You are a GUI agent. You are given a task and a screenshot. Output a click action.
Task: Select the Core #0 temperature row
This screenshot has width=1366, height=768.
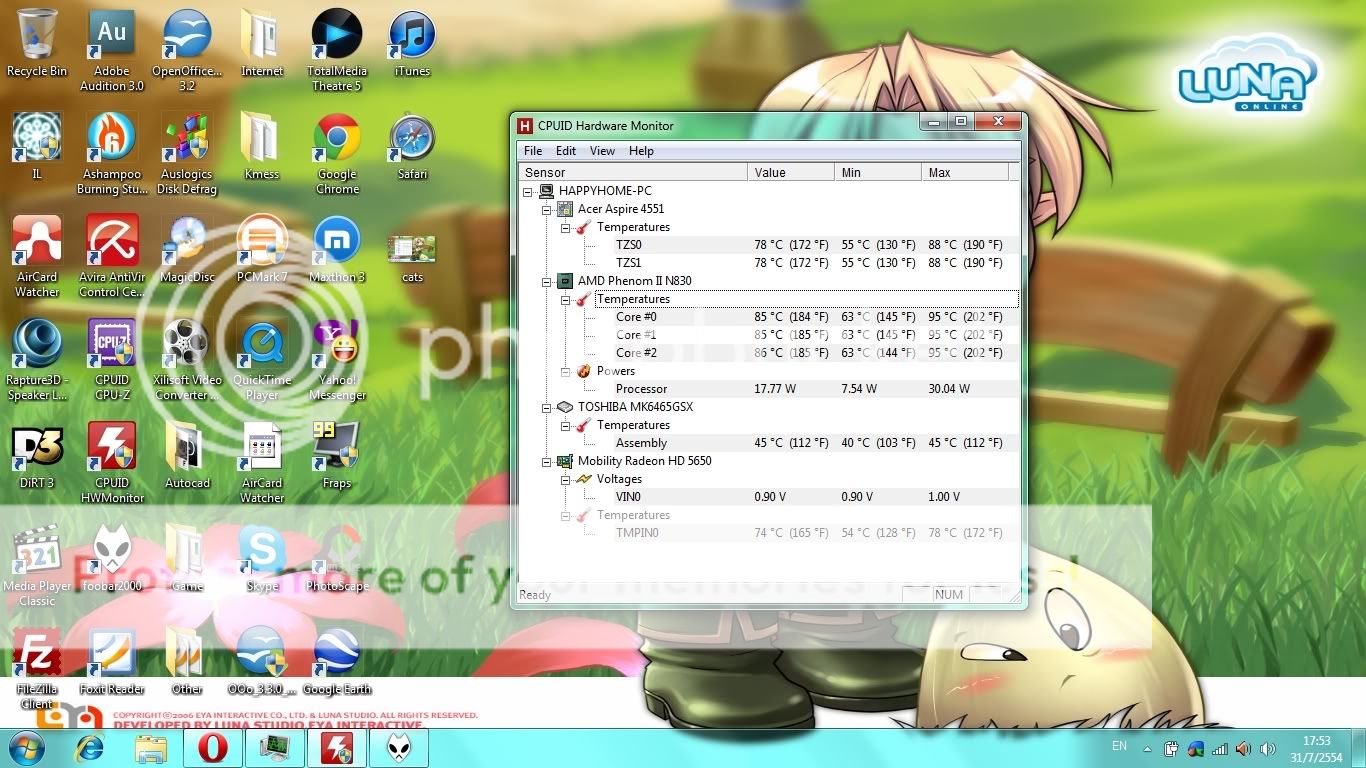click(636, 317)
